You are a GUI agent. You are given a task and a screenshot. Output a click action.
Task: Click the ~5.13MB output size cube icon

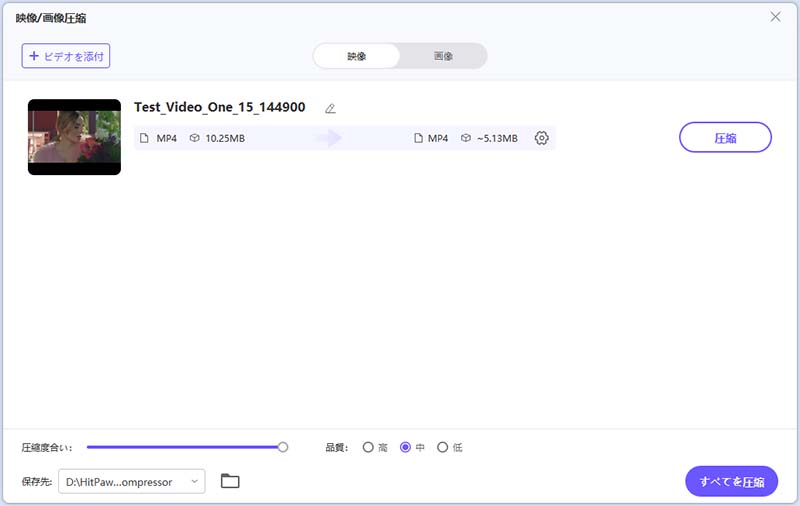(x=466, y=138)
